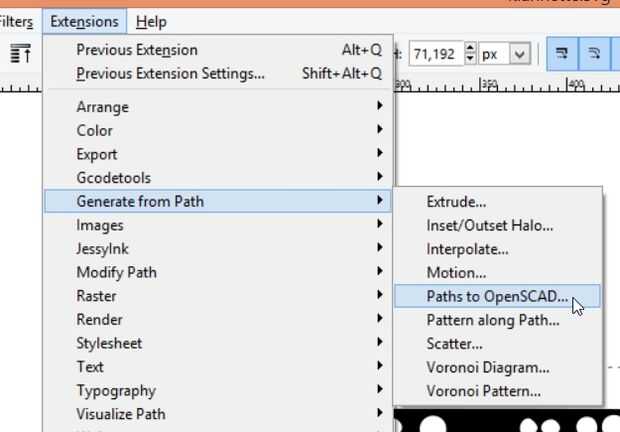
Task: Choose Previous Extension Settings entry
Action: [171, 73]
